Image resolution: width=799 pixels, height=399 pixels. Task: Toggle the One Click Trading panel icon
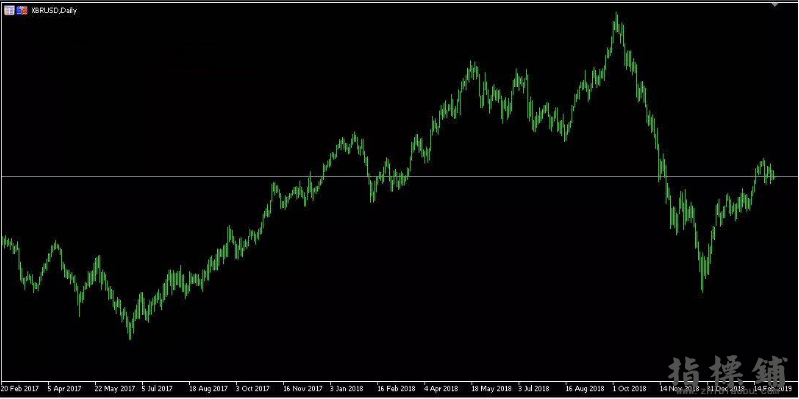pyautogui.click(x=22, y=10)
